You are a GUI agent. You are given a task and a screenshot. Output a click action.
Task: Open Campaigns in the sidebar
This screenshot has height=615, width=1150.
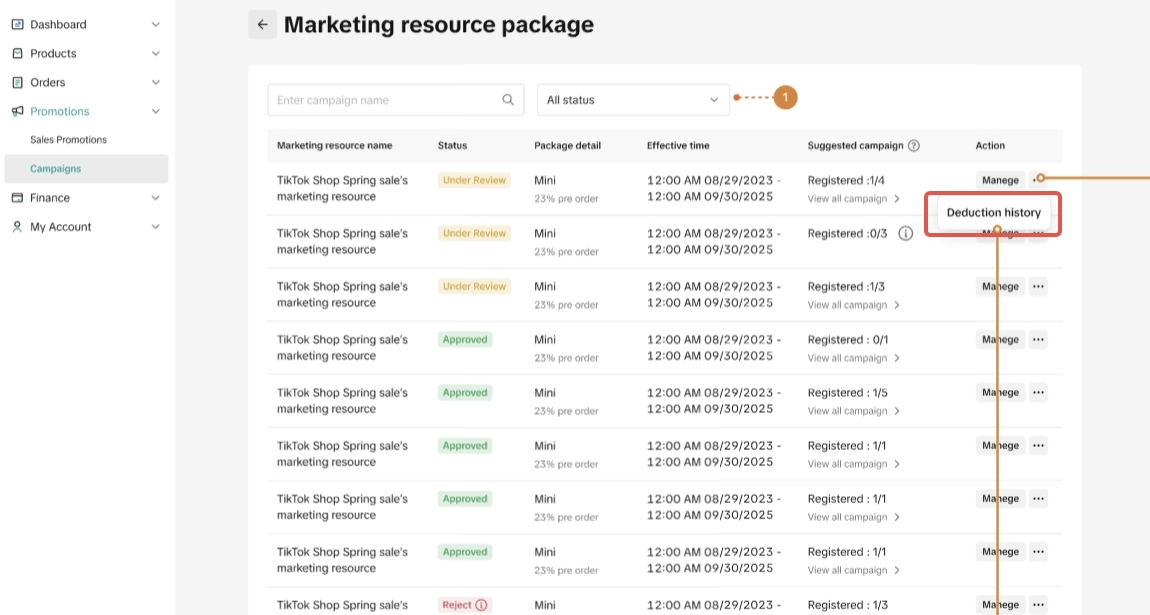[55, 169]
